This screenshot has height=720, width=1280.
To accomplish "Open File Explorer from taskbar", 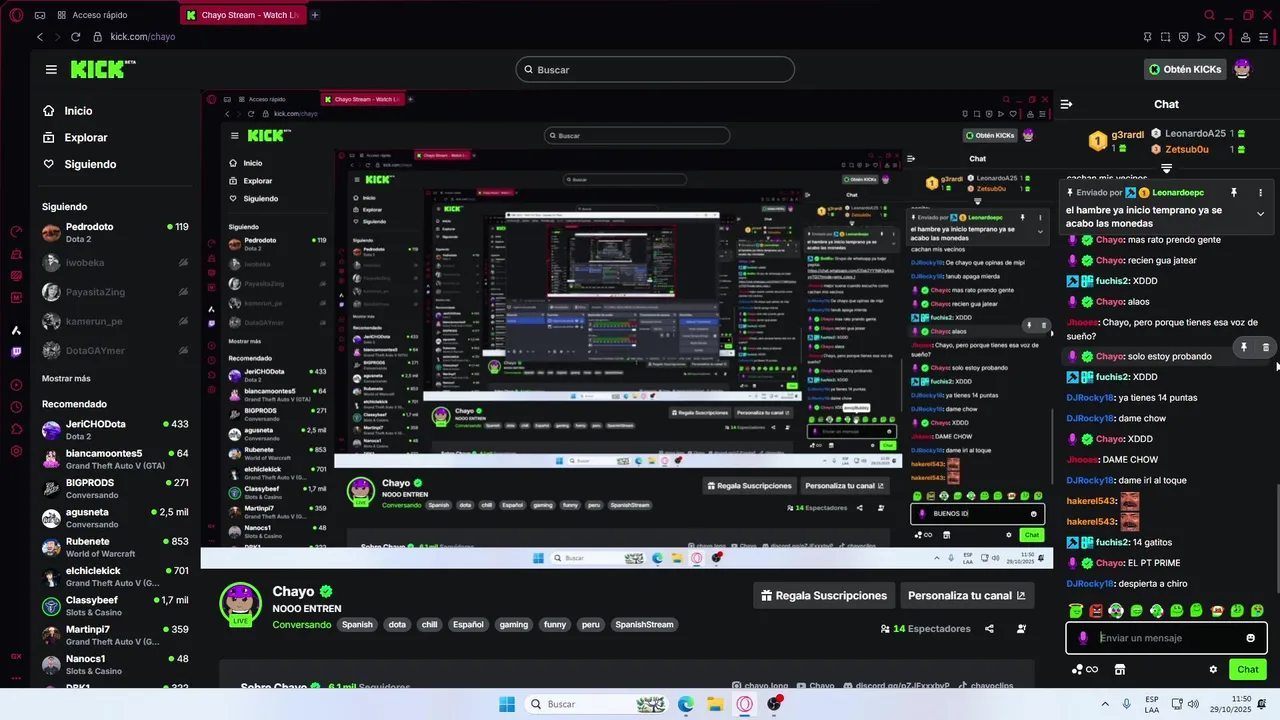I will pos(715,704).
